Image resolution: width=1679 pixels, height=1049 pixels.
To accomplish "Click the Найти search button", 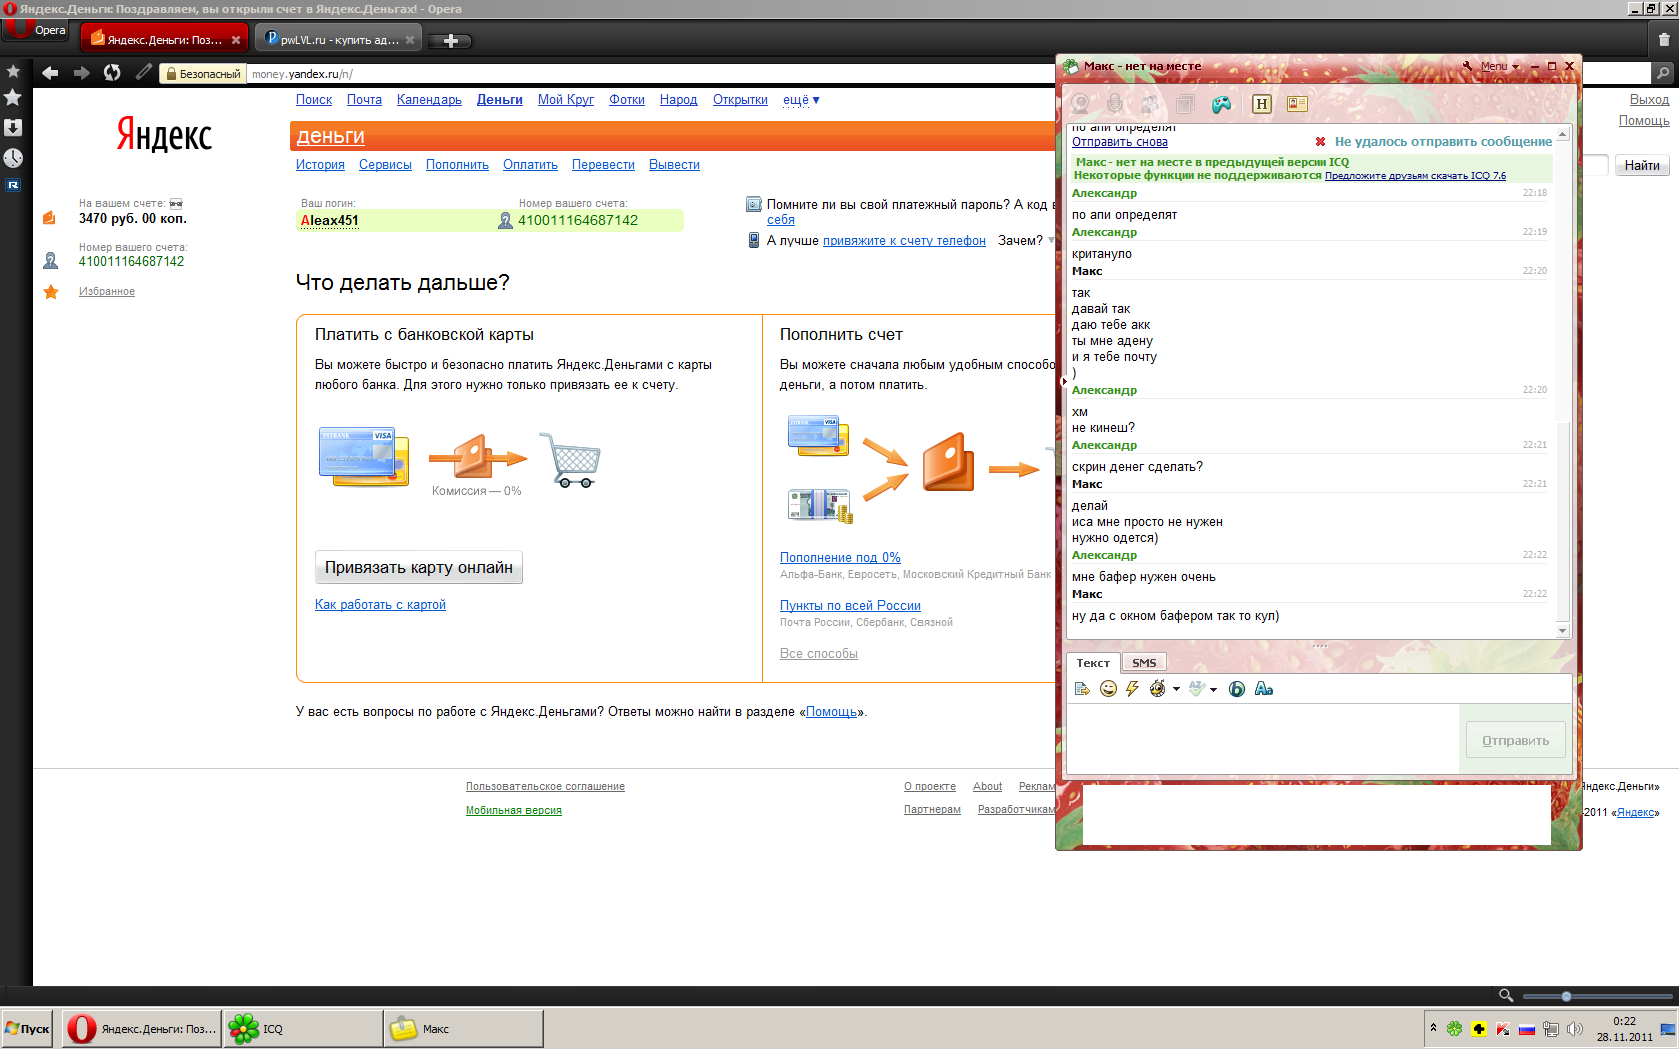I will coord(1642,166).
